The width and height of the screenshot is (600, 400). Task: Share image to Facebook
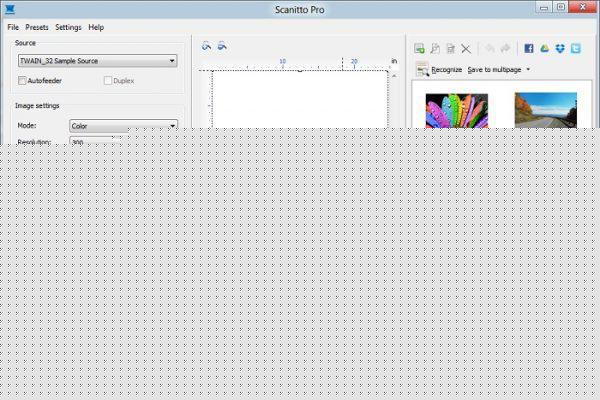pos(529,48)
